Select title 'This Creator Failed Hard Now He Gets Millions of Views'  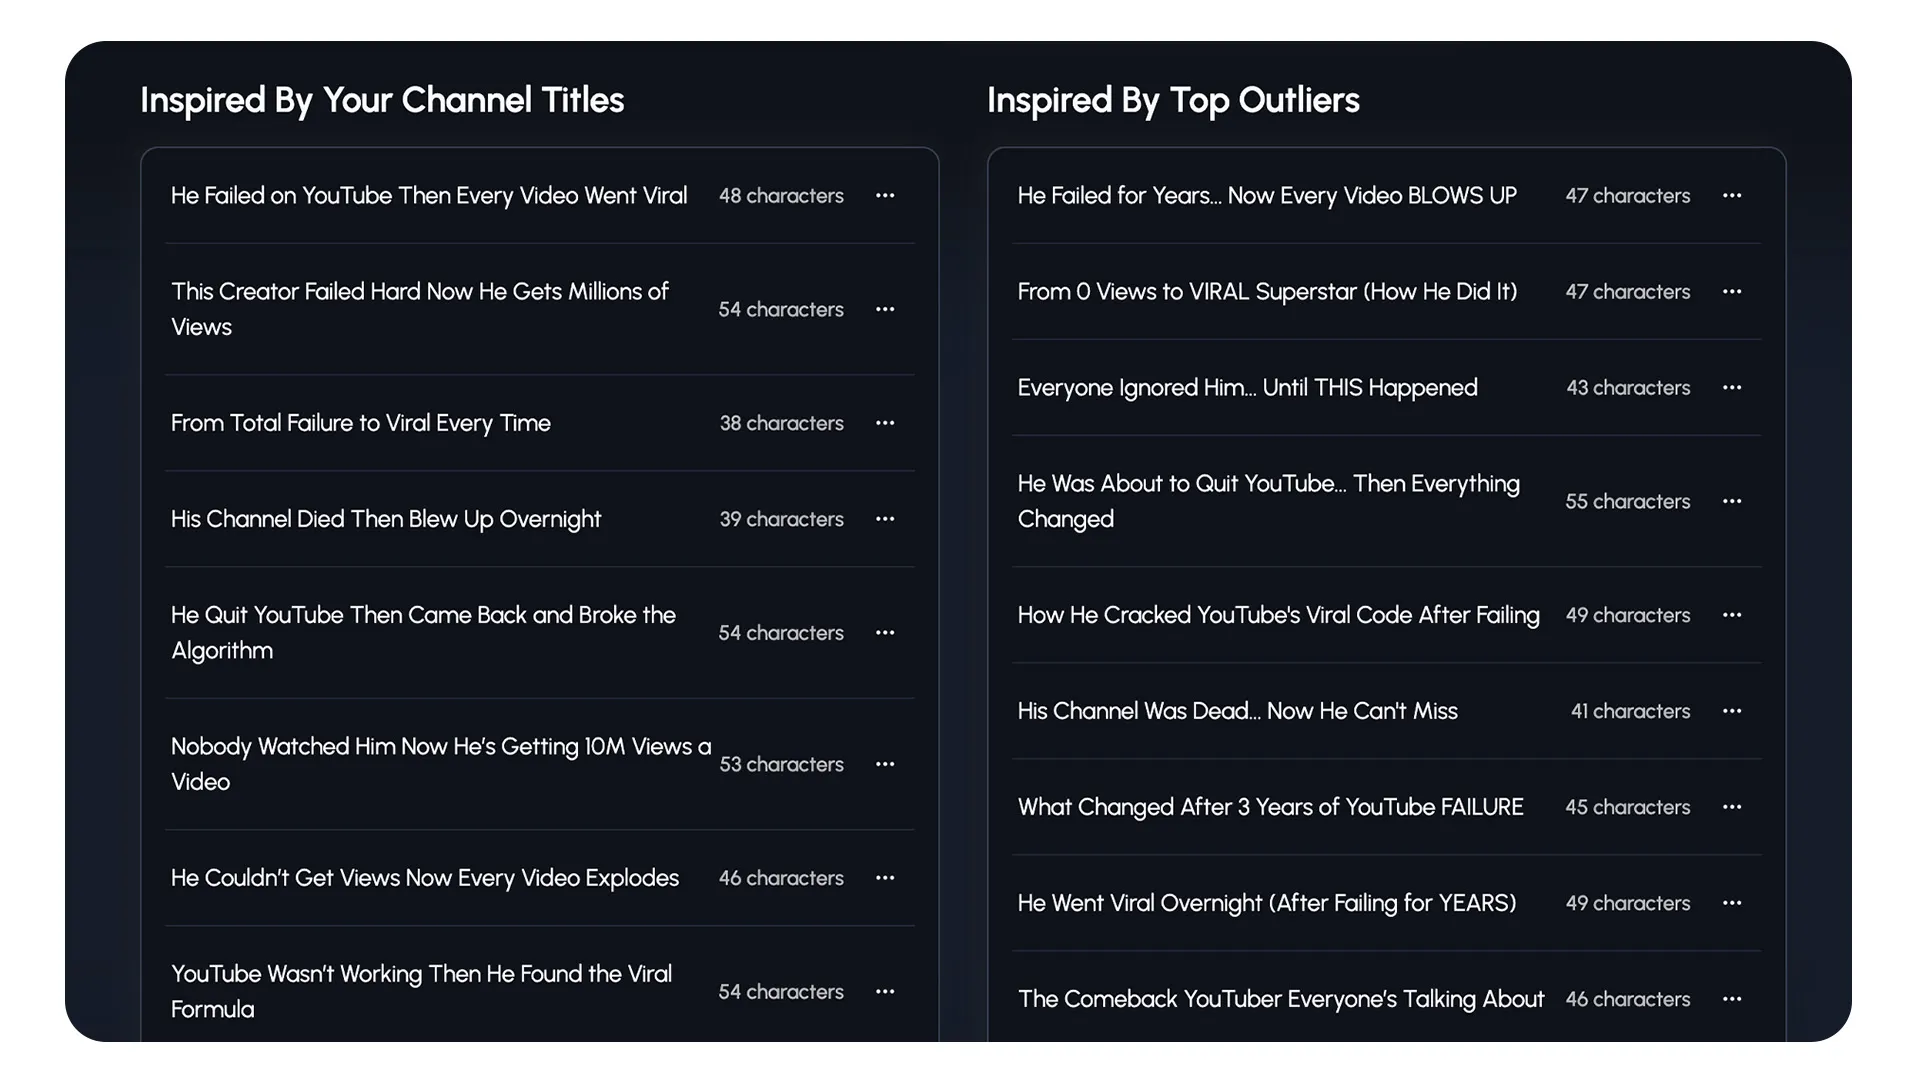click(420, 309)
